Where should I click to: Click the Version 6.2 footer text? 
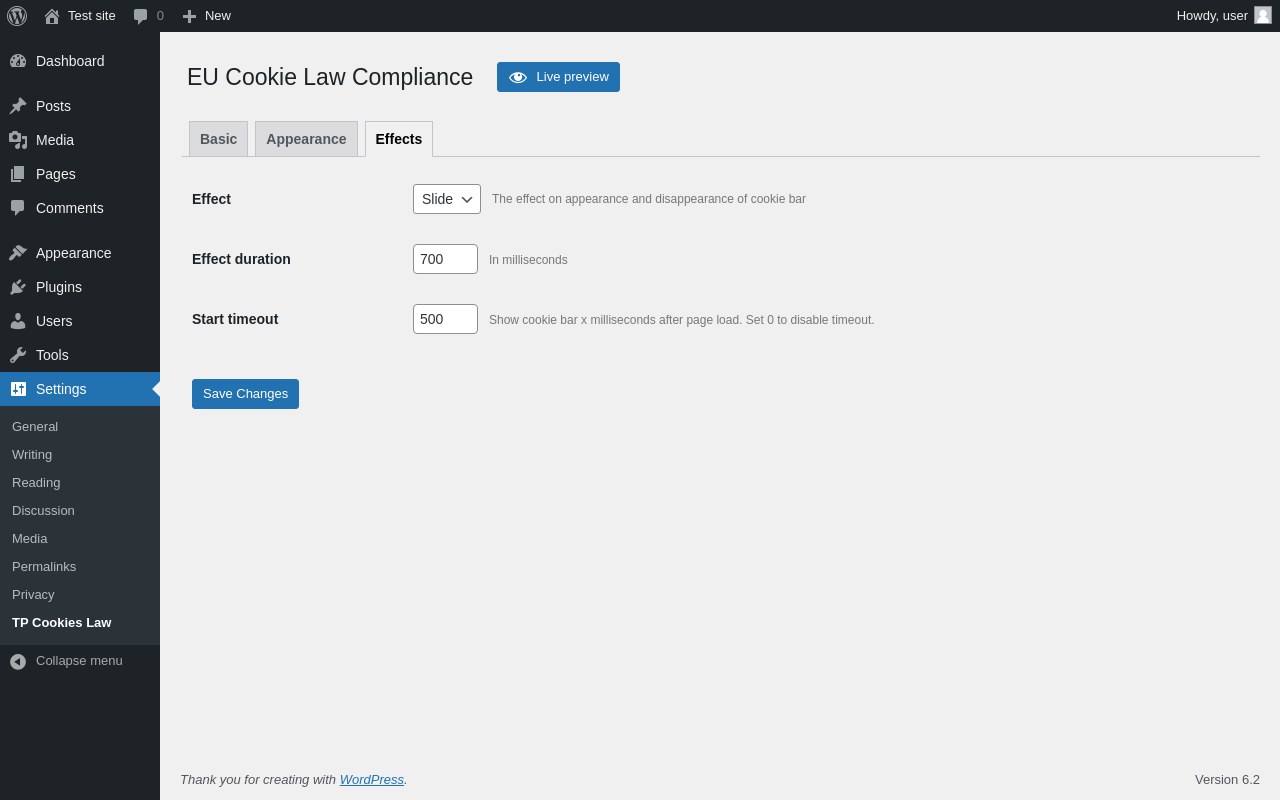(1227, 780)
